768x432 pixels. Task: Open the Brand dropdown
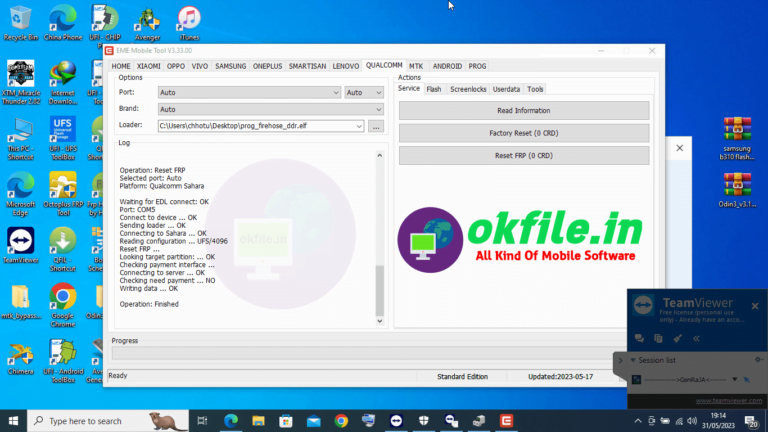click(270, 109)
